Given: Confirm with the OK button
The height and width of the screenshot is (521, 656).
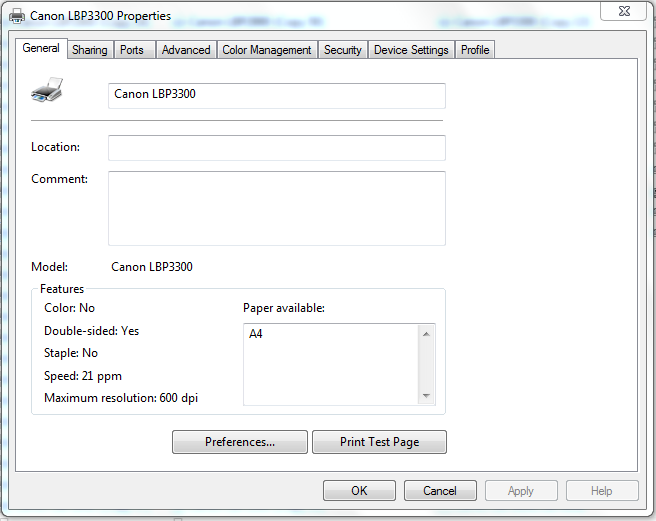Looking at the screenshot, I should [x=359, y=490].
